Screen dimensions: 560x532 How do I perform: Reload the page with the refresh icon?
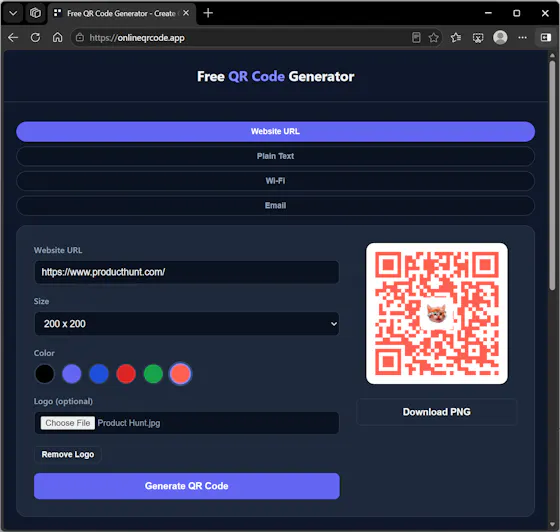pos(35,37)
